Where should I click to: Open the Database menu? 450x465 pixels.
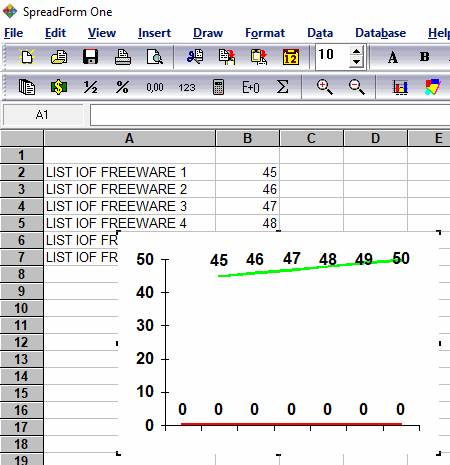point(381,33)
